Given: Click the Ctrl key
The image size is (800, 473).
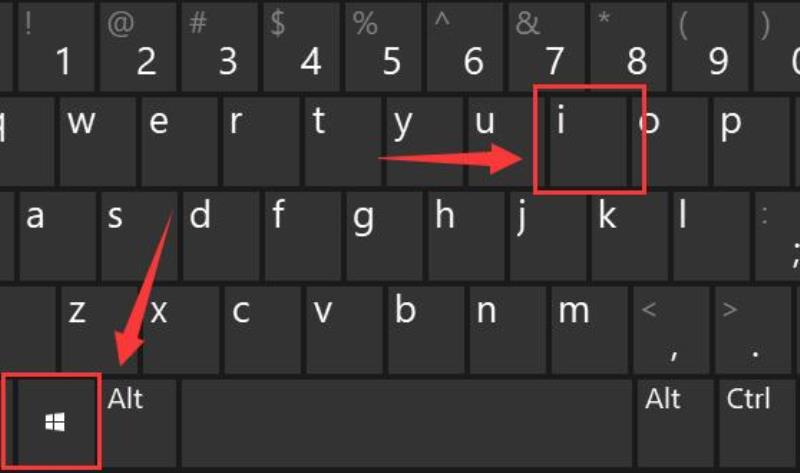Looking at the screenshot, I should point(757,422).
